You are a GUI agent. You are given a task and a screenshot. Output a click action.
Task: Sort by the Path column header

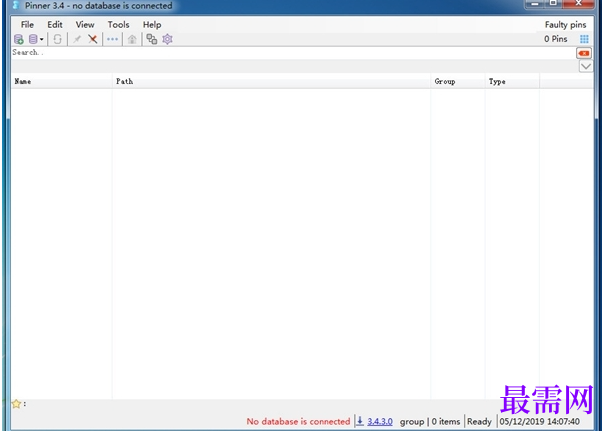271,81
